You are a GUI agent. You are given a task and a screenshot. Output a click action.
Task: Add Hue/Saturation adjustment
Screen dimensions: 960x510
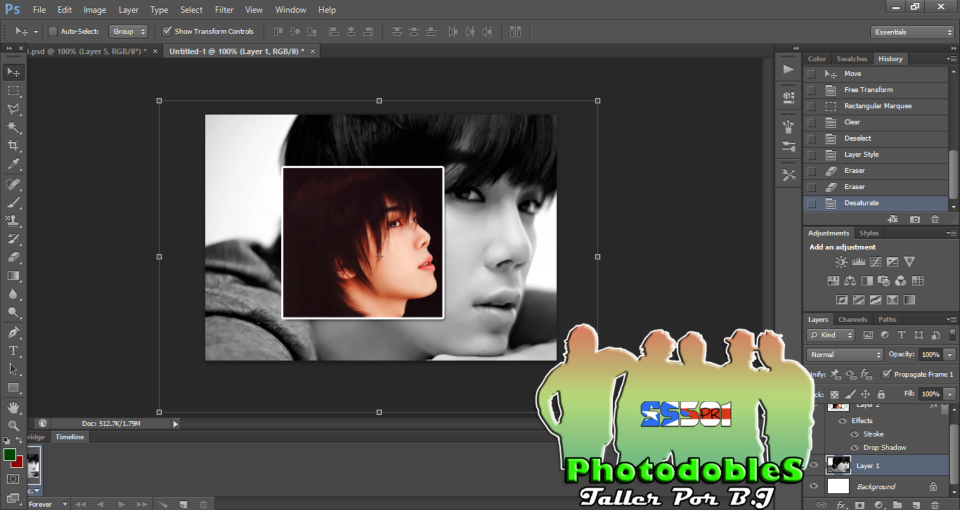point(833,281)
